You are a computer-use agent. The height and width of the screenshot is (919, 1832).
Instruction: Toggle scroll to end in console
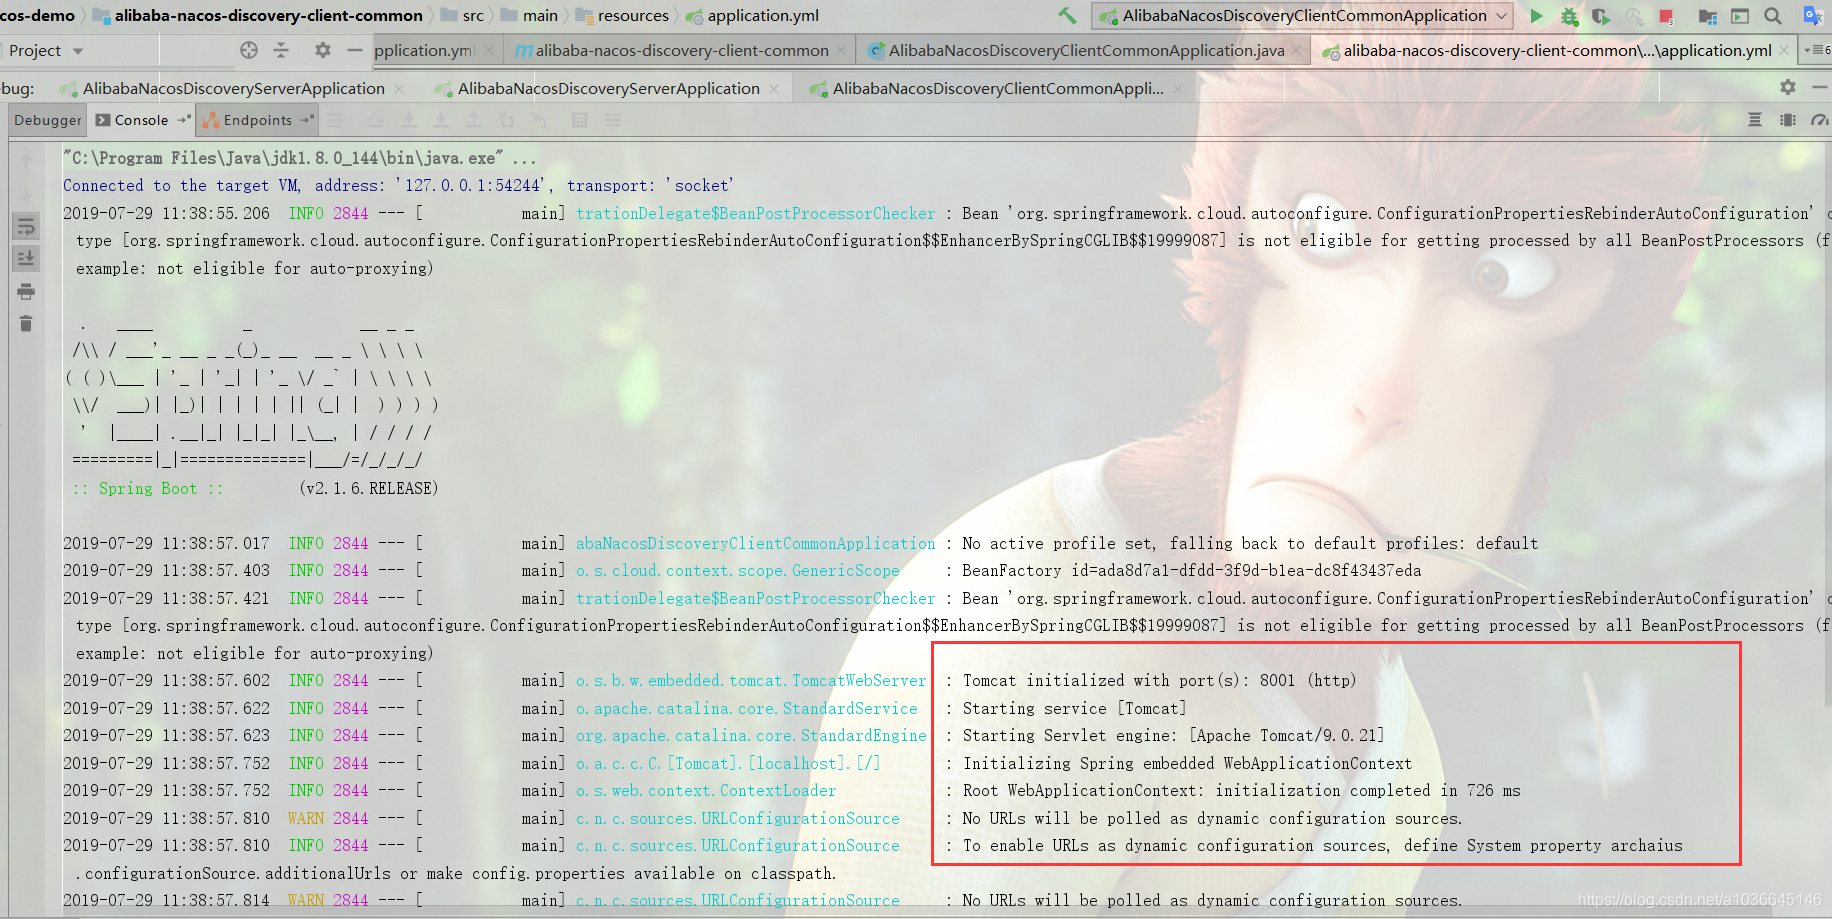click(26, 259)
